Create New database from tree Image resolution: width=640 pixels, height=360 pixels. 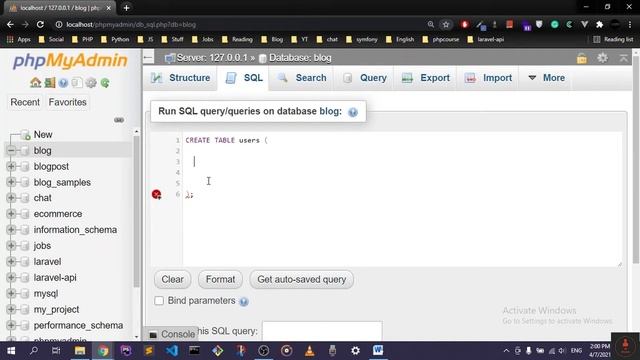click(x=42, y=135)
